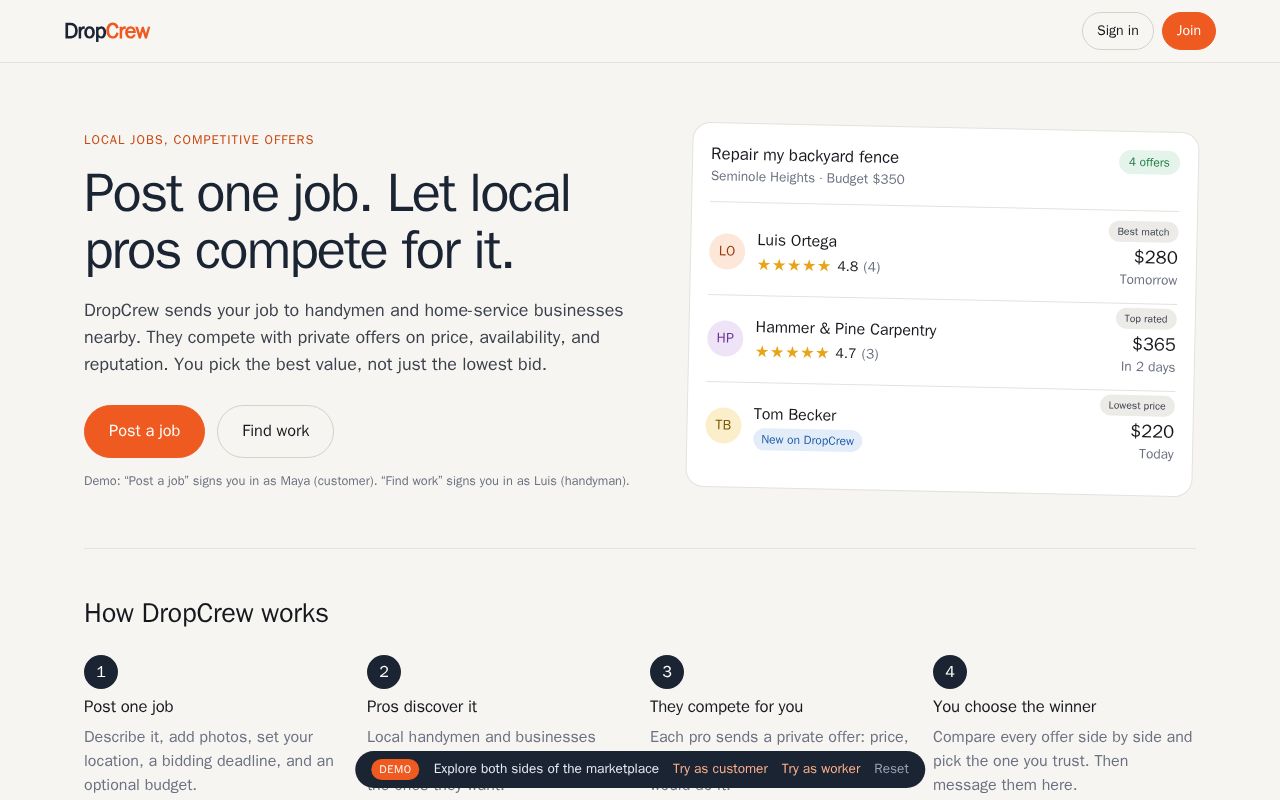Screen dimensions: 1280x800
Task: Click the Best match tag
Action: (x=1143, y=231)
